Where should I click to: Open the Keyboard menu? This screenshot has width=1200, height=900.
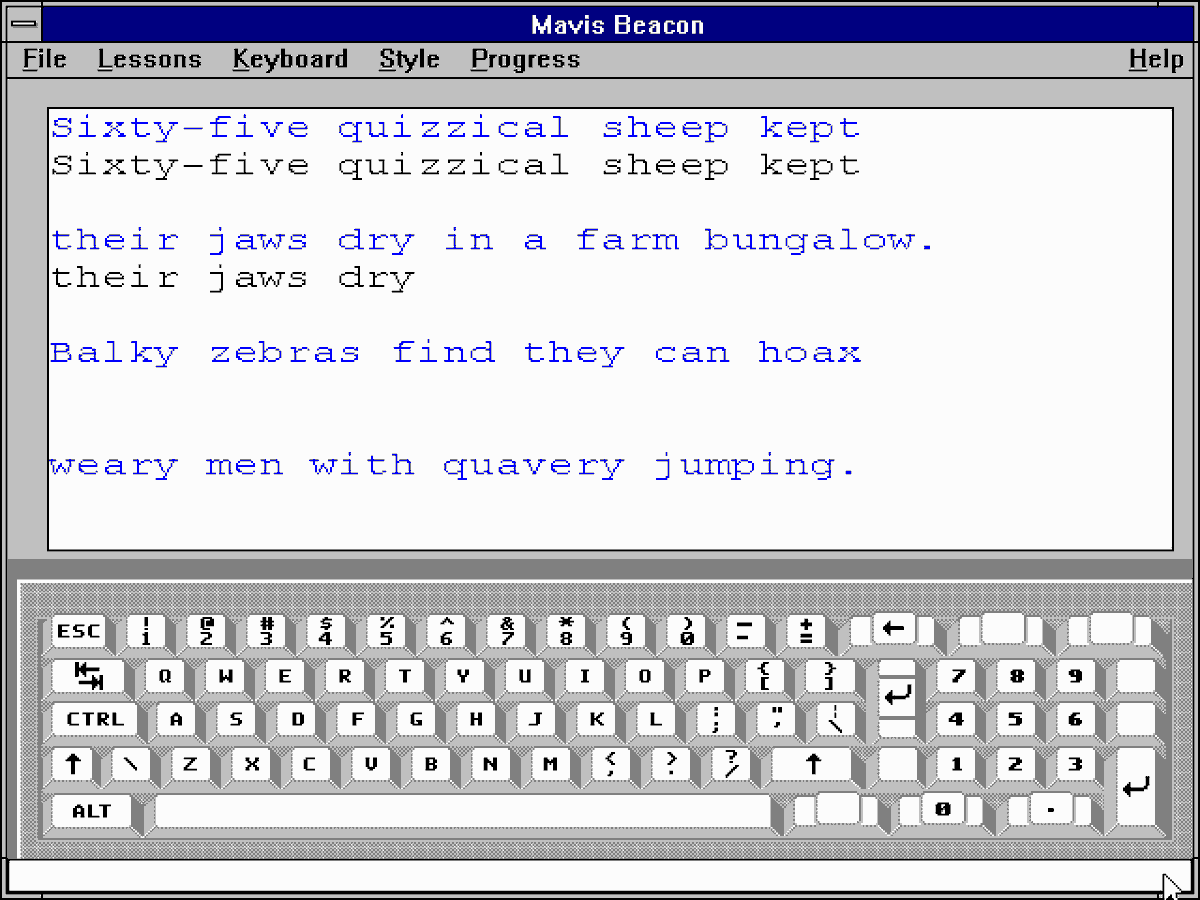tap(290, 60)
